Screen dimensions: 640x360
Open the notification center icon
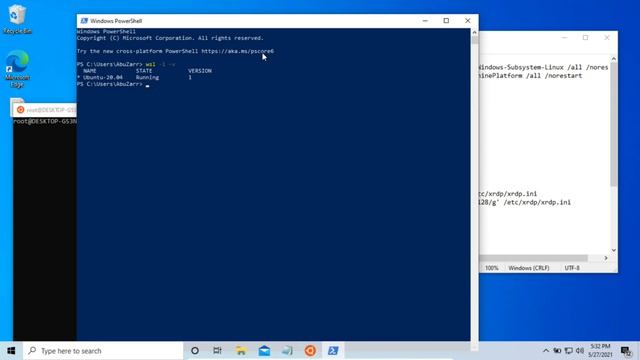click(626, 351)
